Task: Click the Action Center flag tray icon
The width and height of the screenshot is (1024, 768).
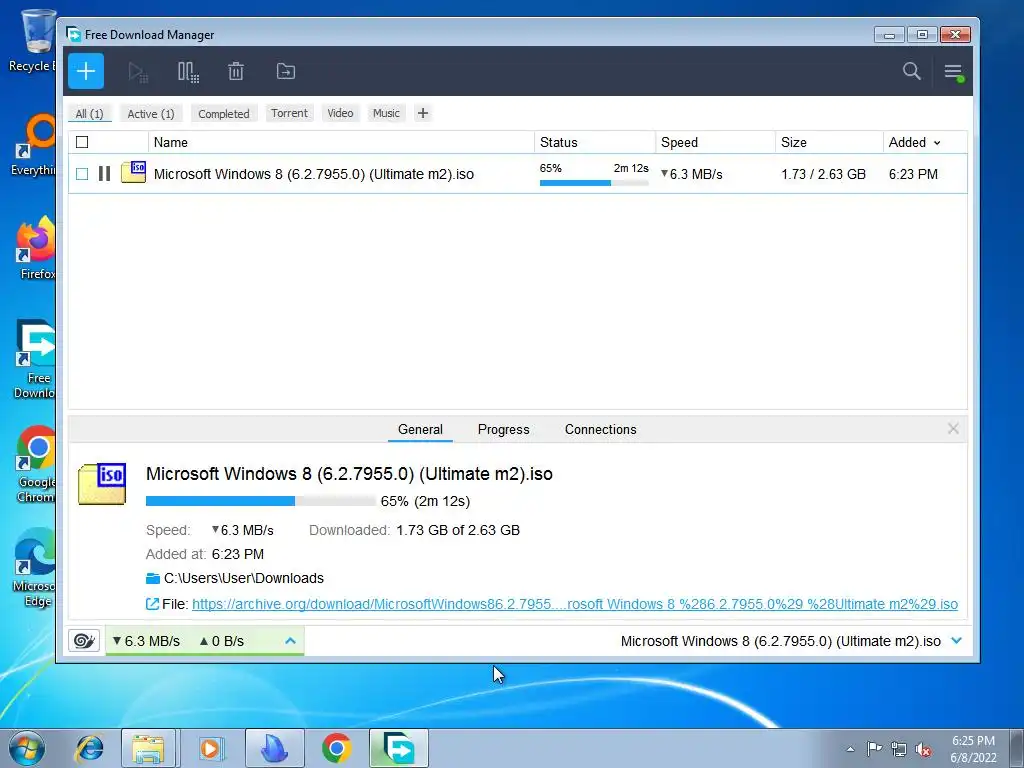Action: coord(874,748)
